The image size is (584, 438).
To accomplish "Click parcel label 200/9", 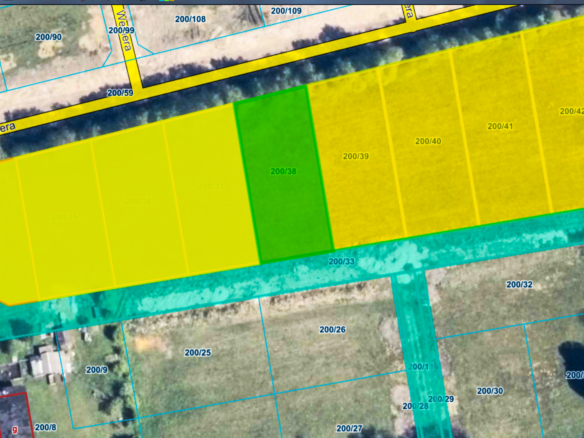I will [x=97, y=370].
